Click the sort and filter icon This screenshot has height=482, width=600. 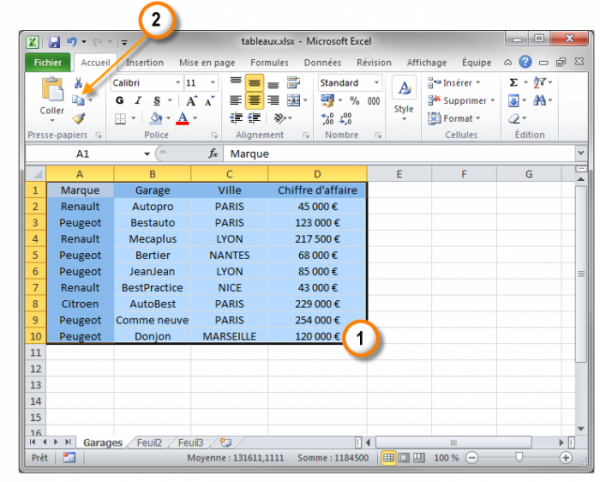click(x=540, y=82)
